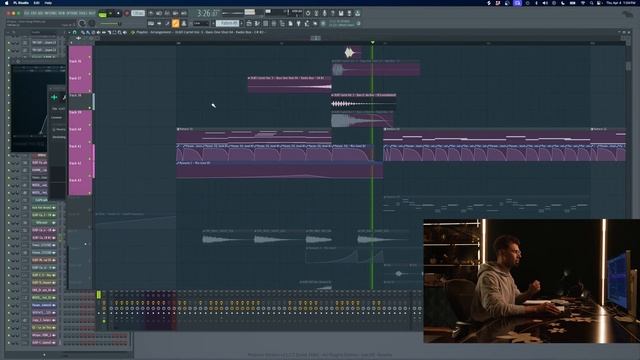Select the Playlist Slice tool
640x360 pixels.
tap(109, 32)
